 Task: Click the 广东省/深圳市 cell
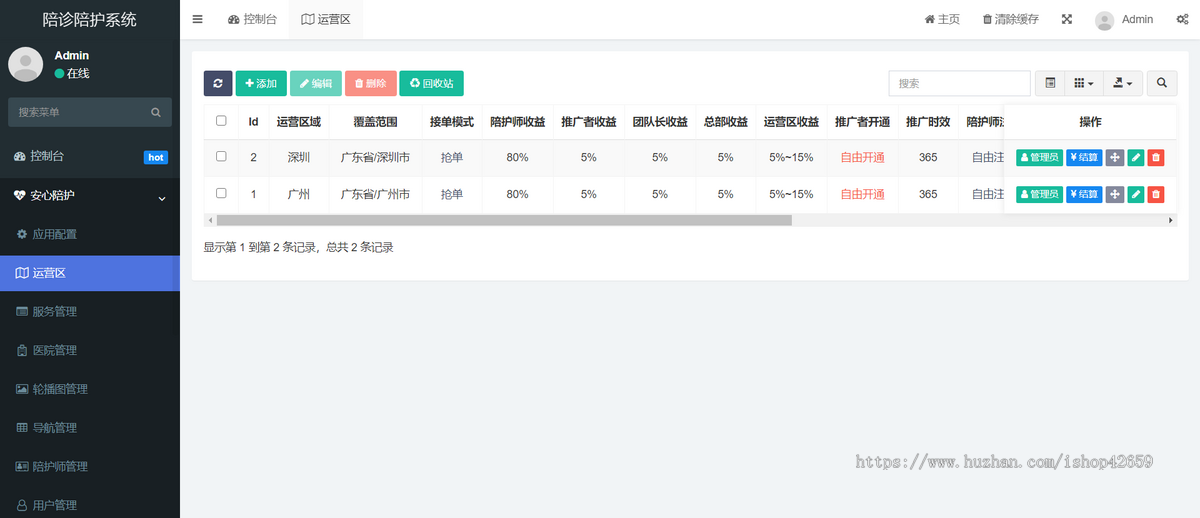[375, 157]
